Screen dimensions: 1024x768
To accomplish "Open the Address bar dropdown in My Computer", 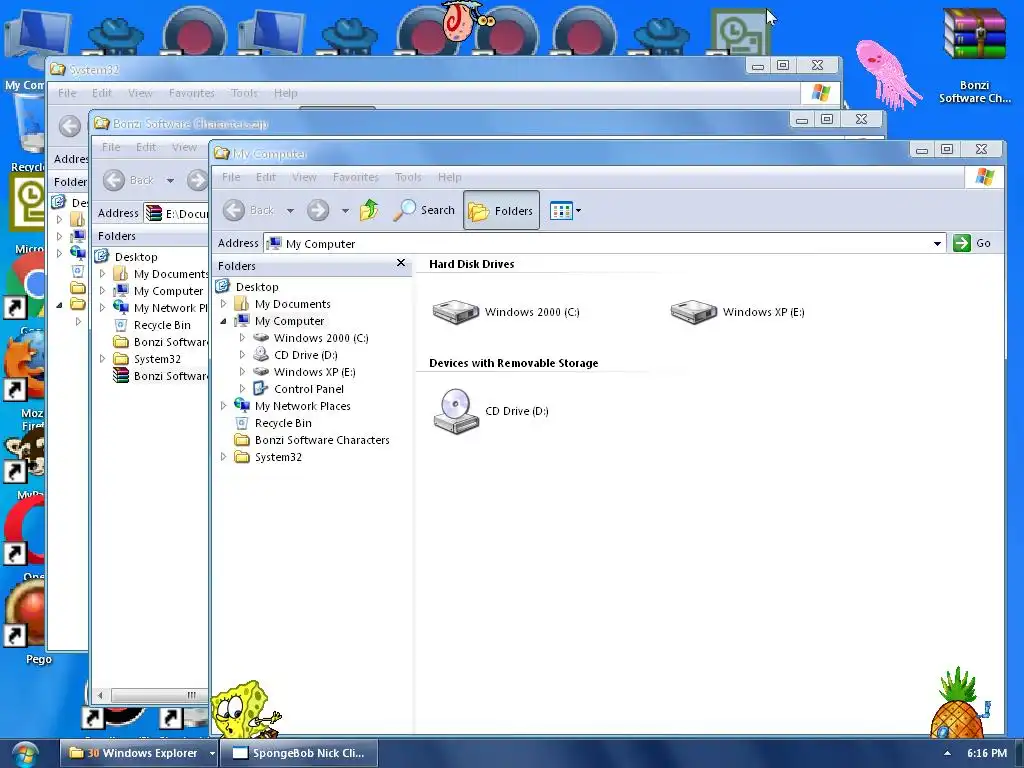I will (x=937, y=244).
